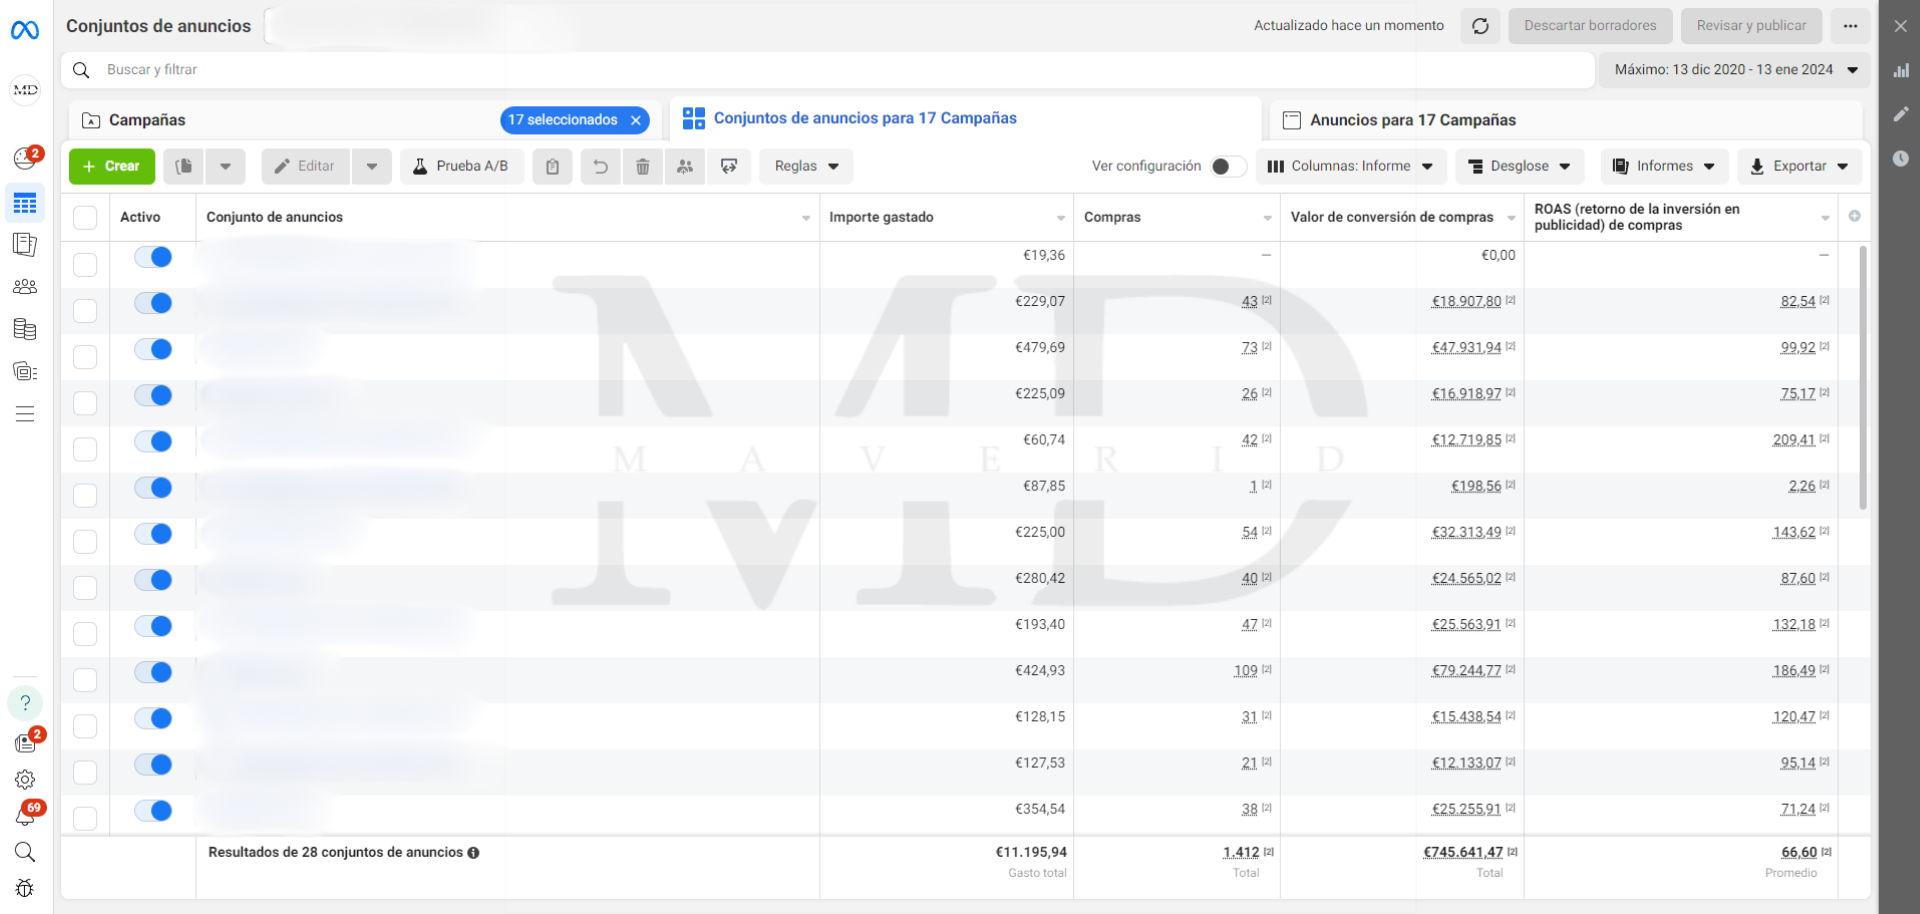Click the green Crear button

(112, 167)
